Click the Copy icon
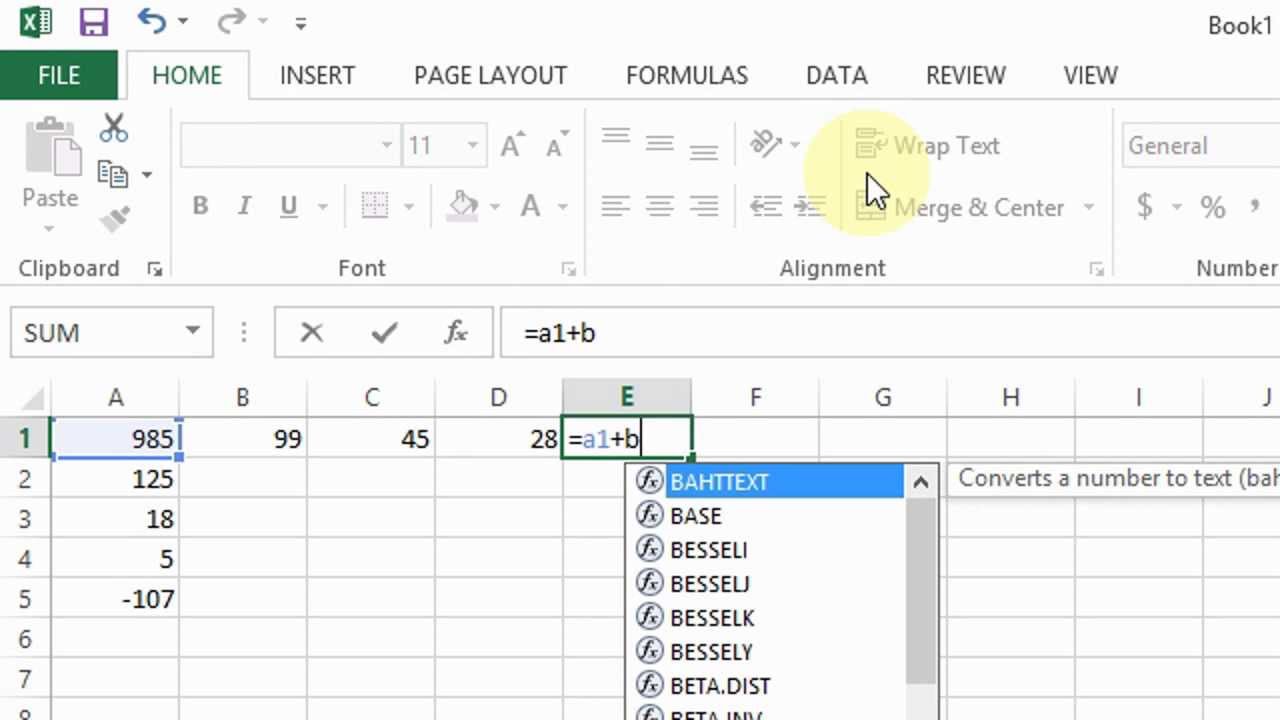Viewport: 1280px width, 720px height. [x=113, y=175]
